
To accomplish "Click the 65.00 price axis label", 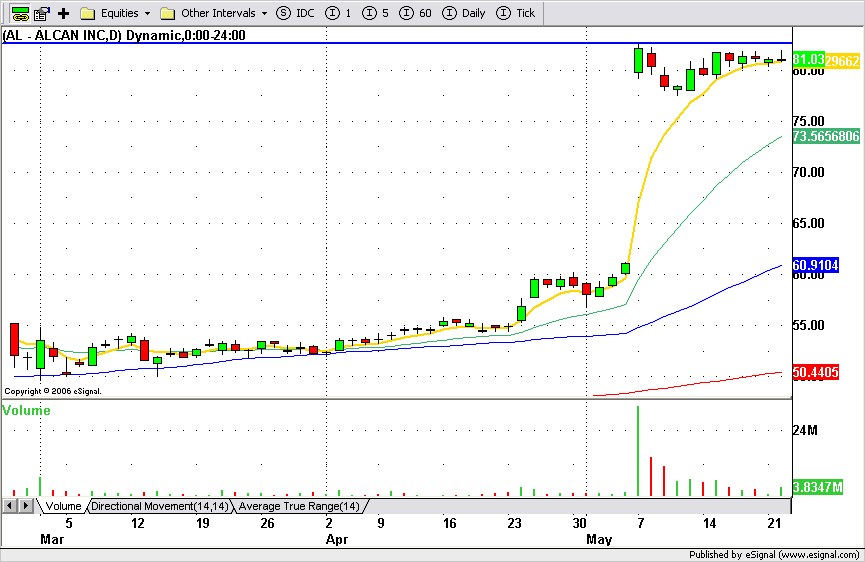I will [x=808, y=223].
